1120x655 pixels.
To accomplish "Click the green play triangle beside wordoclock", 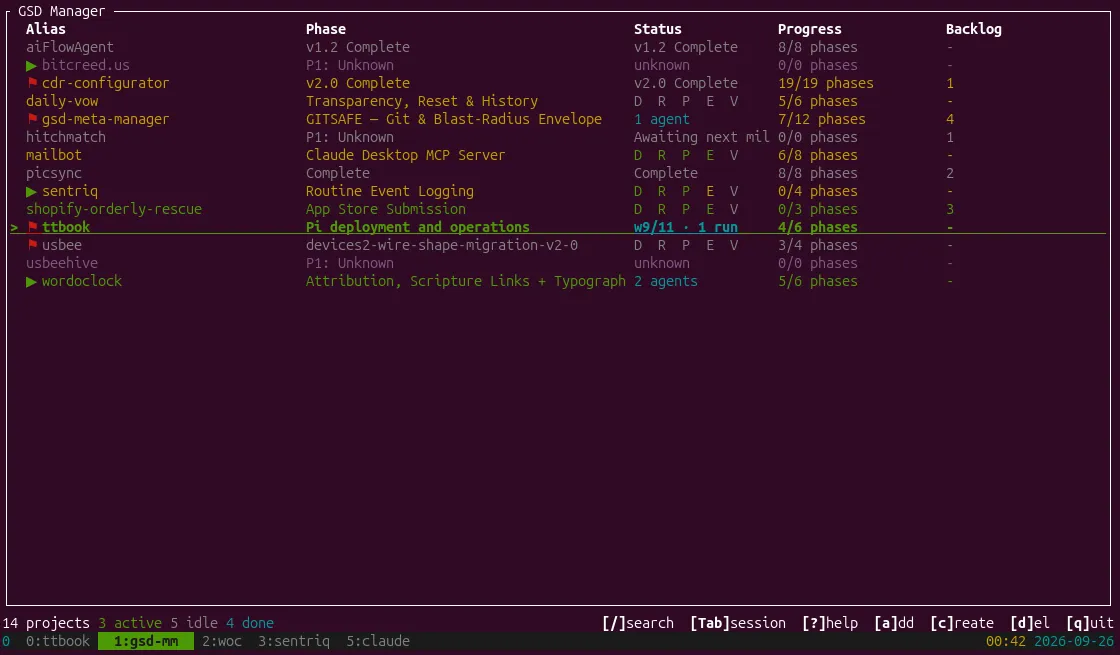I will [x=31, y=281].
